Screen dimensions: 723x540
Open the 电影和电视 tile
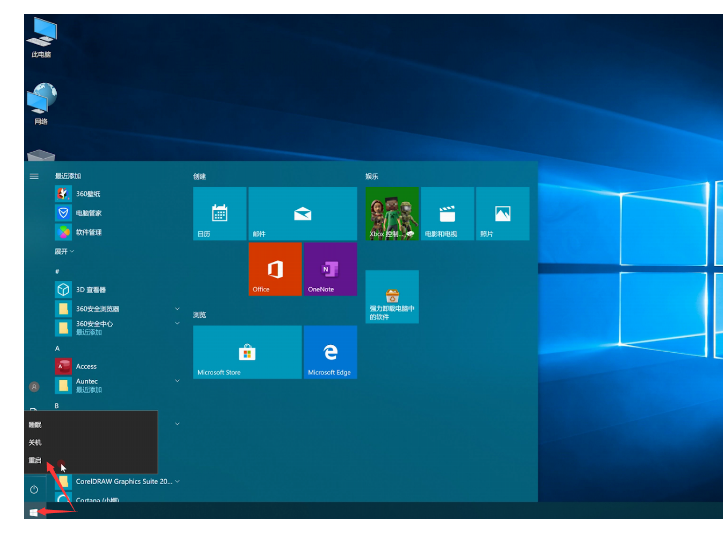[x=447, y=213]
